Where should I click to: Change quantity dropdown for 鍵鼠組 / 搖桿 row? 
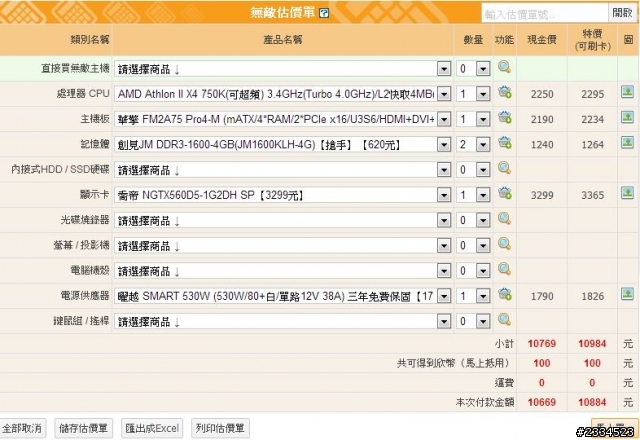tap(473, 322)
